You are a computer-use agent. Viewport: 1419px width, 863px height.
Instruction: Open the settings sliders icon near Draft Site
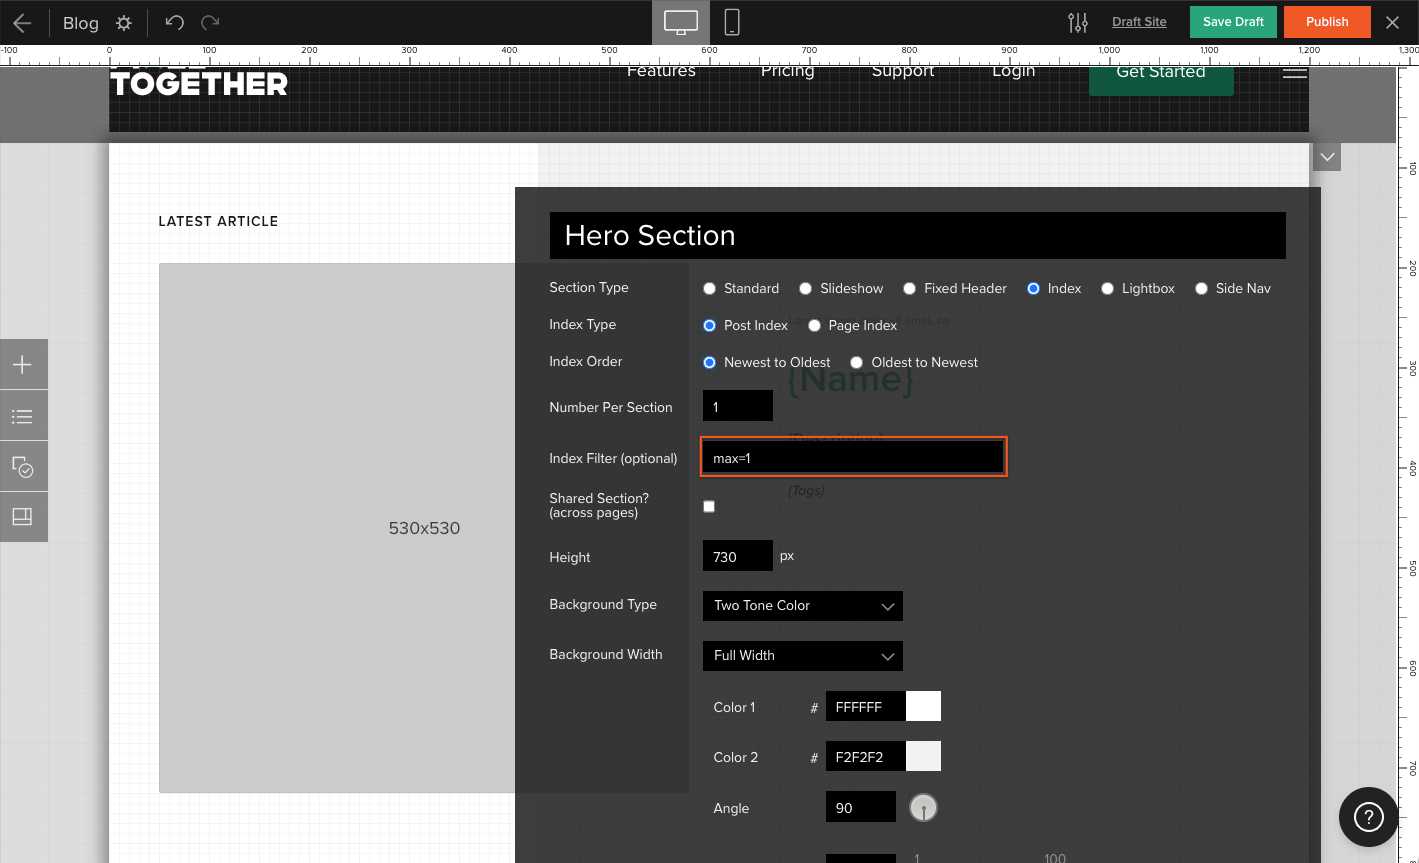(1077, 21)
